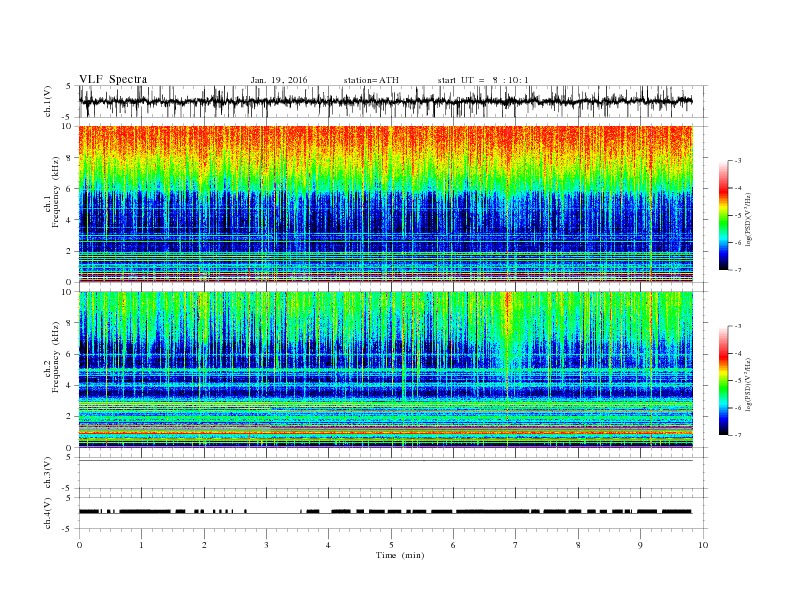Click the "7" tick on the time axis

point(516,545)
